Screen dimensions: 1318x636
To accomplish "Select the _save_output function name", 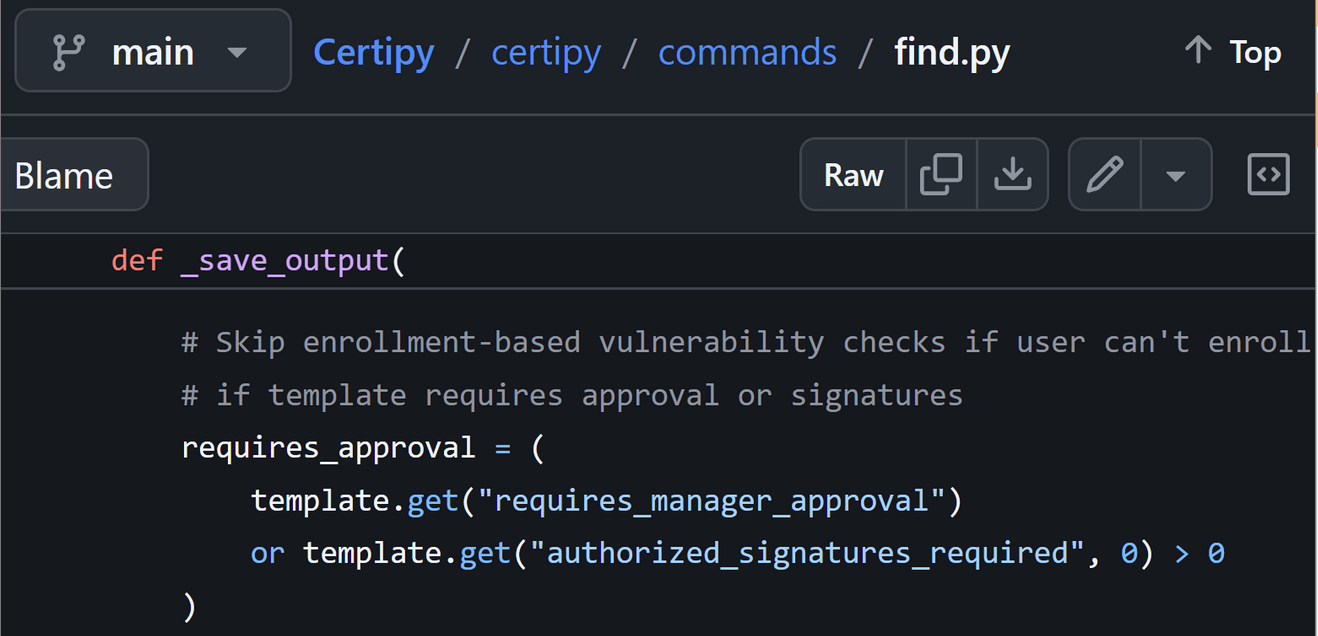I will pyautogui.click(x=285, y=261).
